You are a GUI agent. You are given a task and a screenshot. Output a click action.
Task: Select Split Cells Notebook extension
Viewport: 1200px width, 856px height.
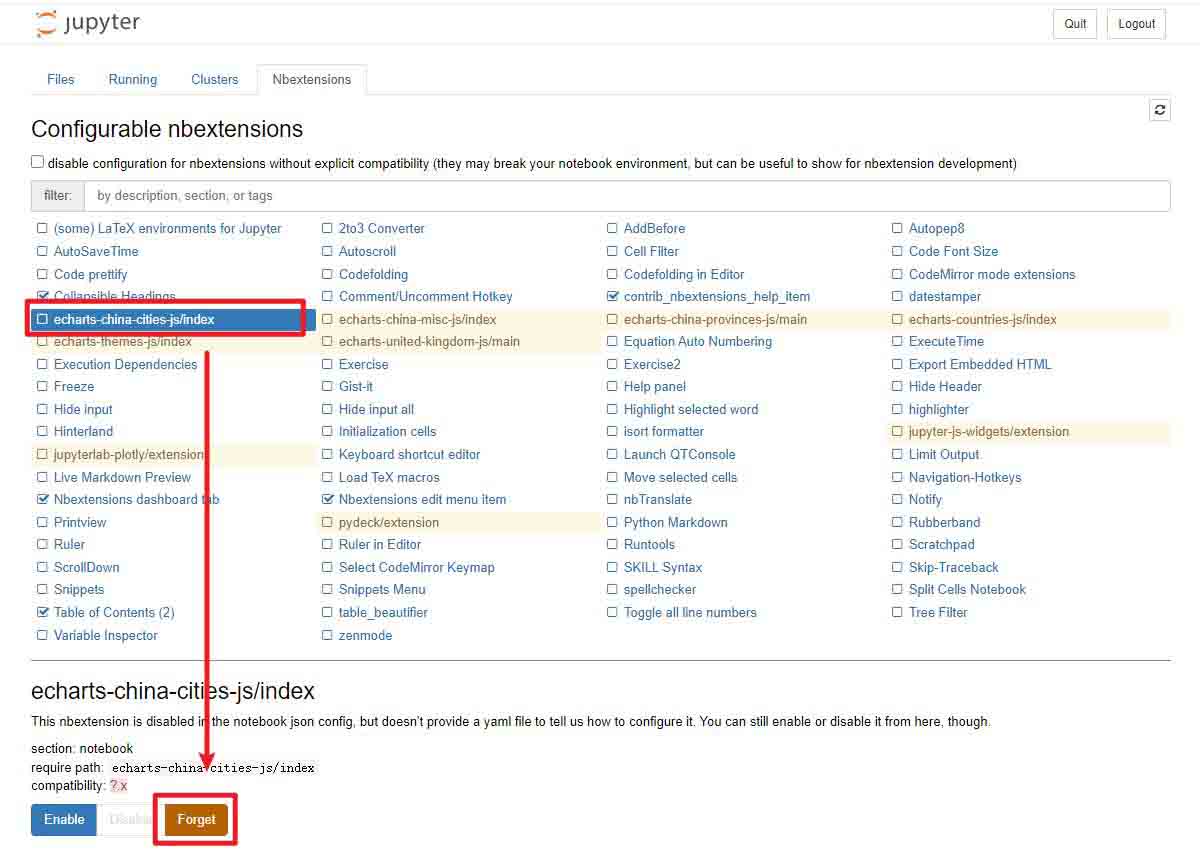point(967,590)
